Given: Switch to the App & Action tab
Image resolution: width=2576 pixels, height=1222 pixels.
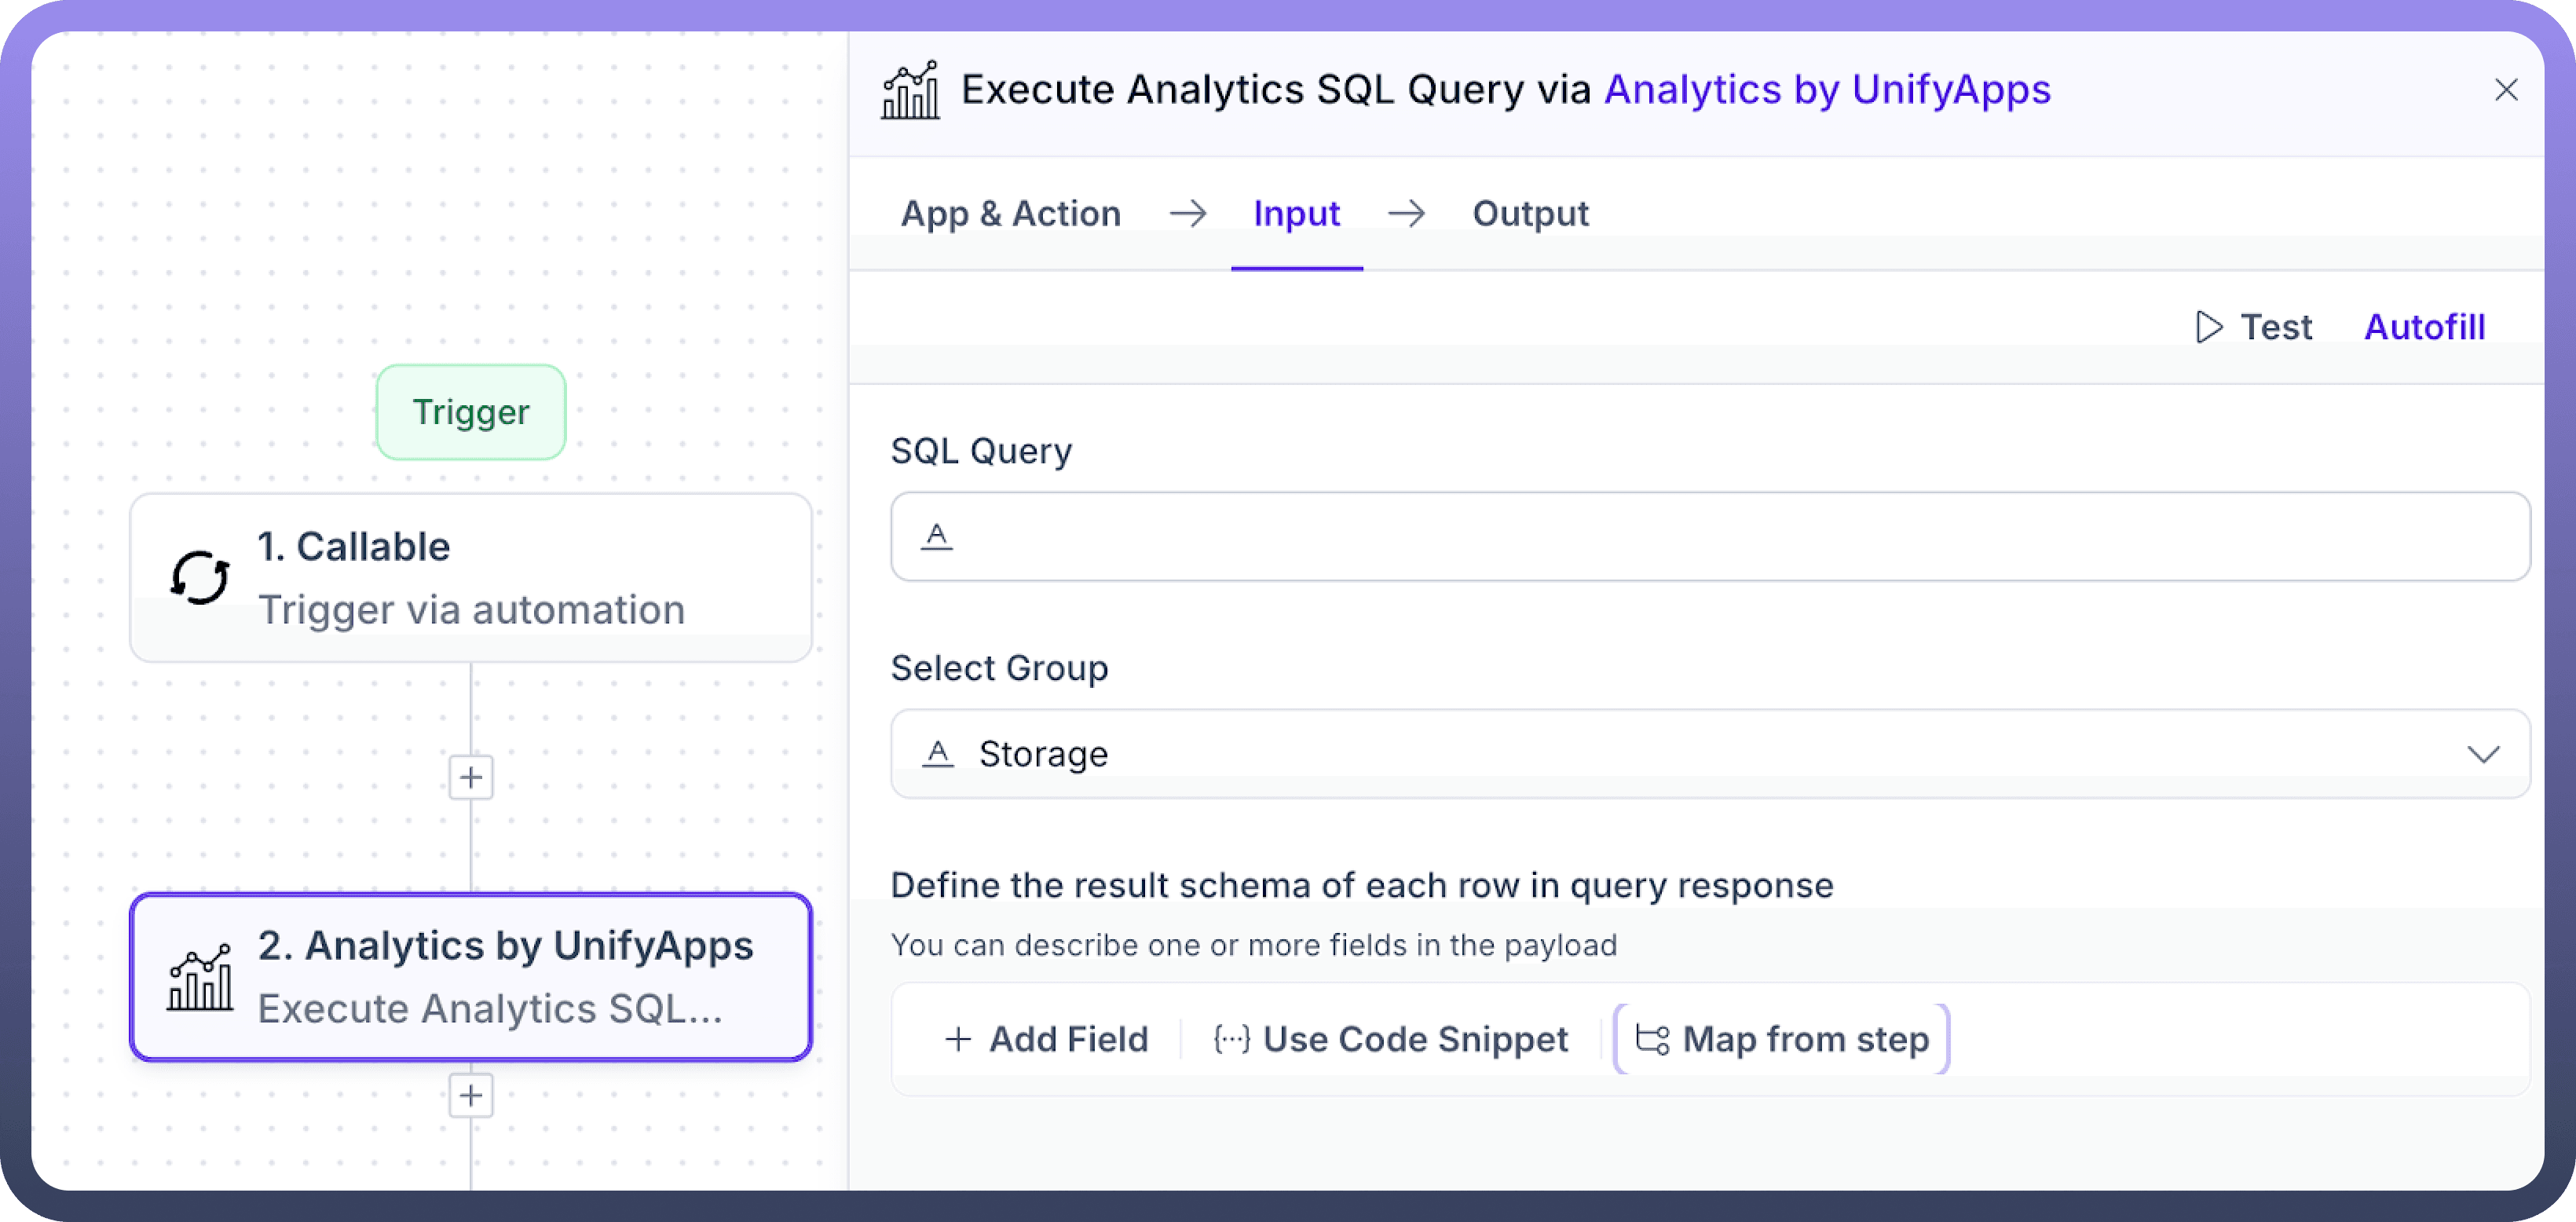Looking at the screenshot, I should [x=1010, y=214].
